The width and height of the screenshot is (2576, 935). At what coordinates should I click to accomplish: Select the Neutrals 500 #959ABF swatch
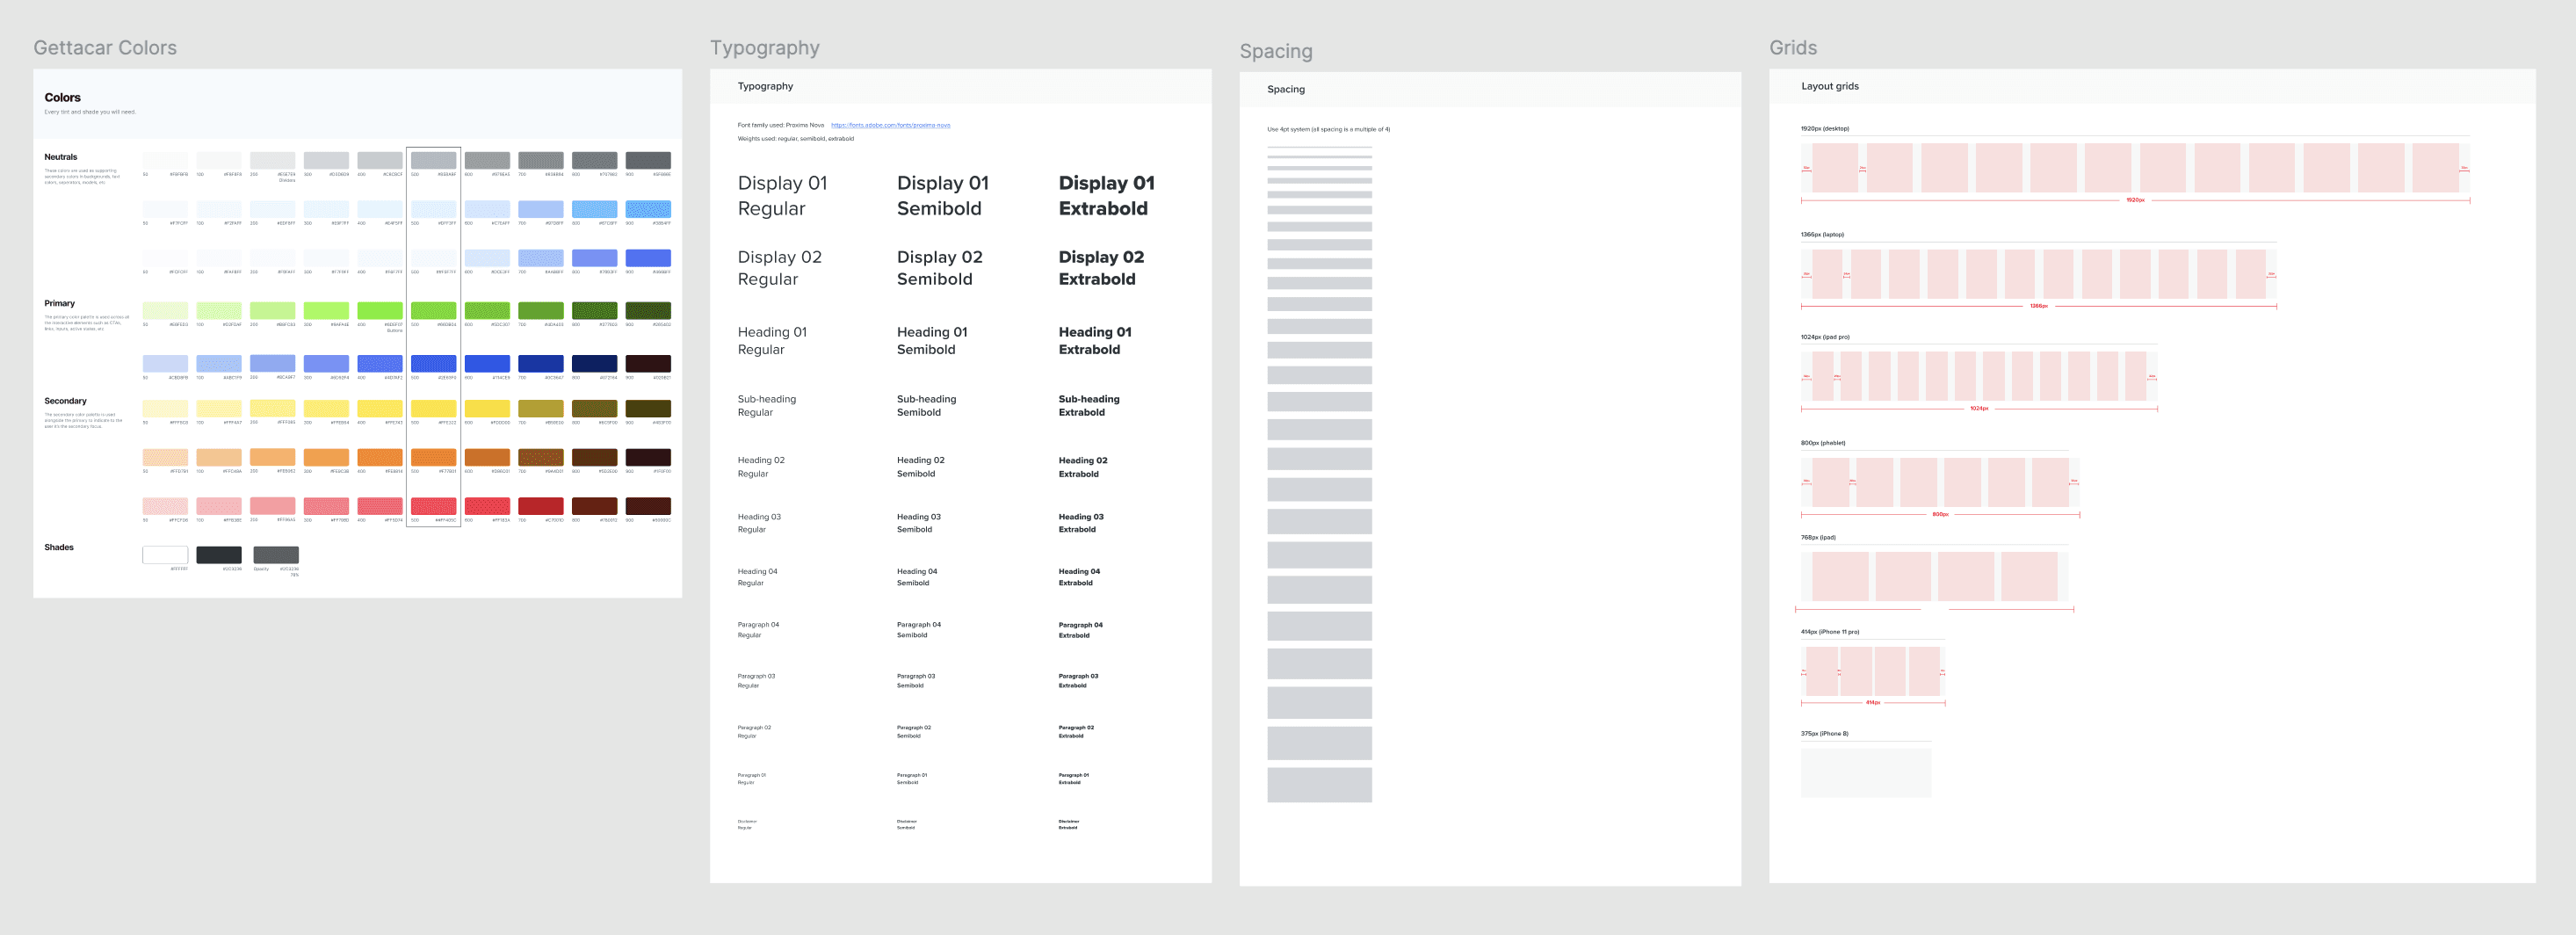click(434, 160)
